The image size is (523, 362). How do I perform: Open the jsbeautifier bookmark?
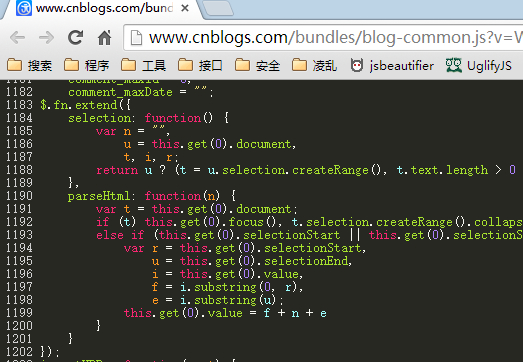pyautogui.click(x=392, y=65)
